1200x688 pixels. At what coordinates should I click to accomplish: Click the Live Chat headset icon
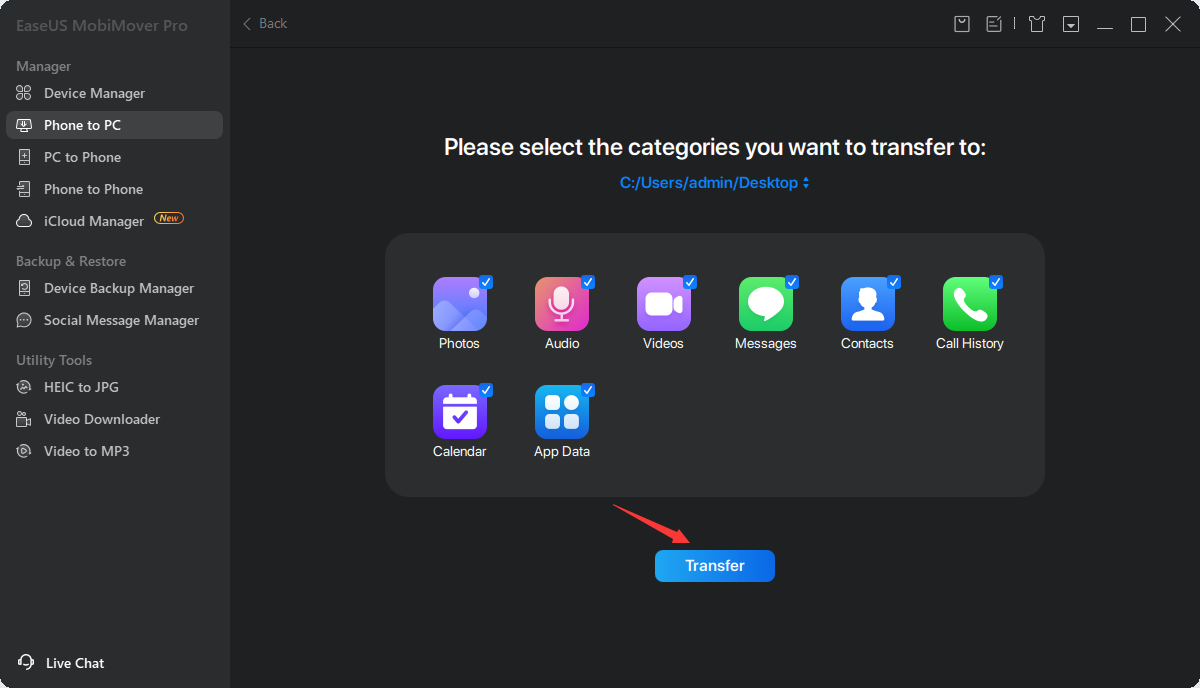25,662
